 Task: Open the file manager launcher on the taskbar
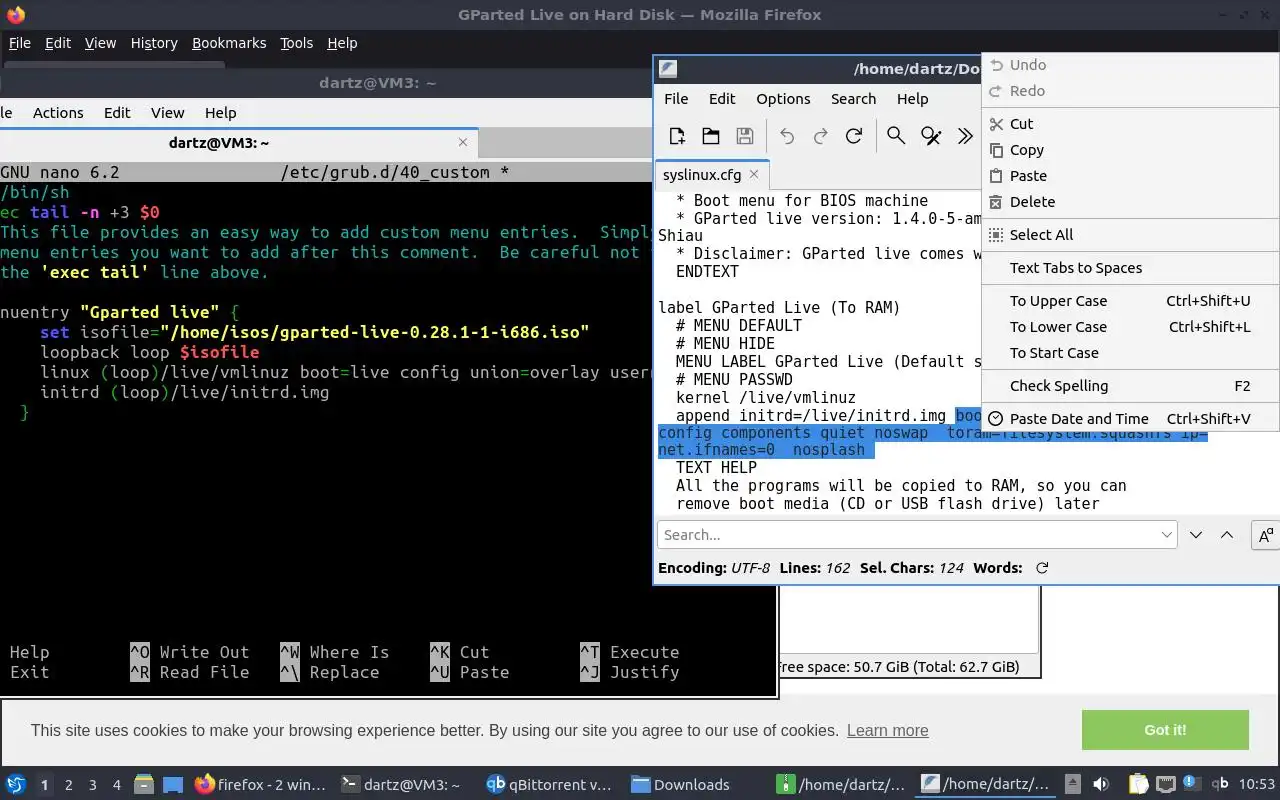[143, 785]
